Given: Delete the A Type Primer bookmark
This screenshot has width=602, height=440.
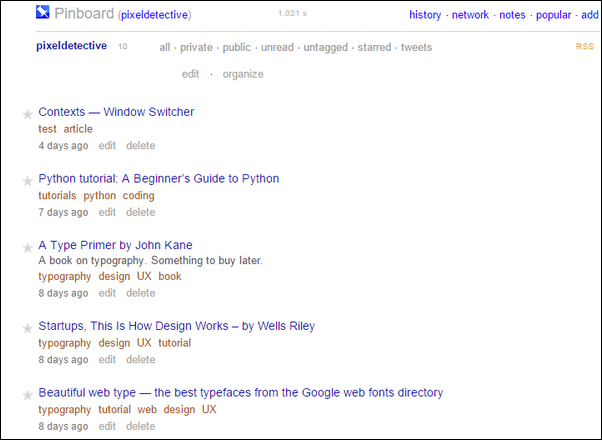Looking at the screenshot, I should click(x=141, y=293).
